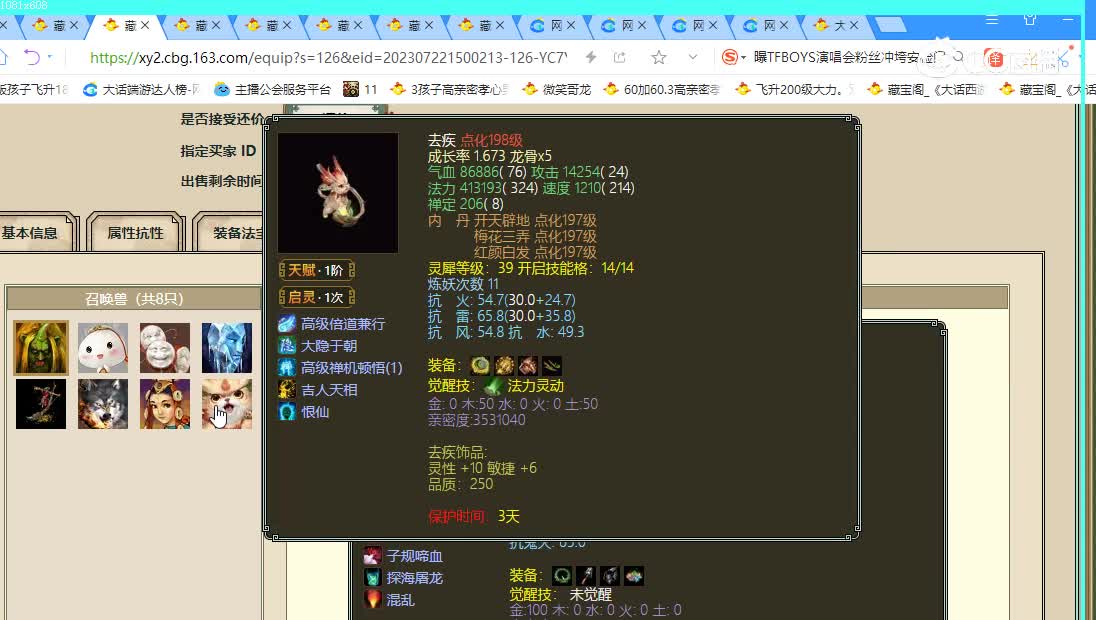Open the bookmark labeled 11
The width and height of the screenshot is (1096, 620).
click(361, 89)
